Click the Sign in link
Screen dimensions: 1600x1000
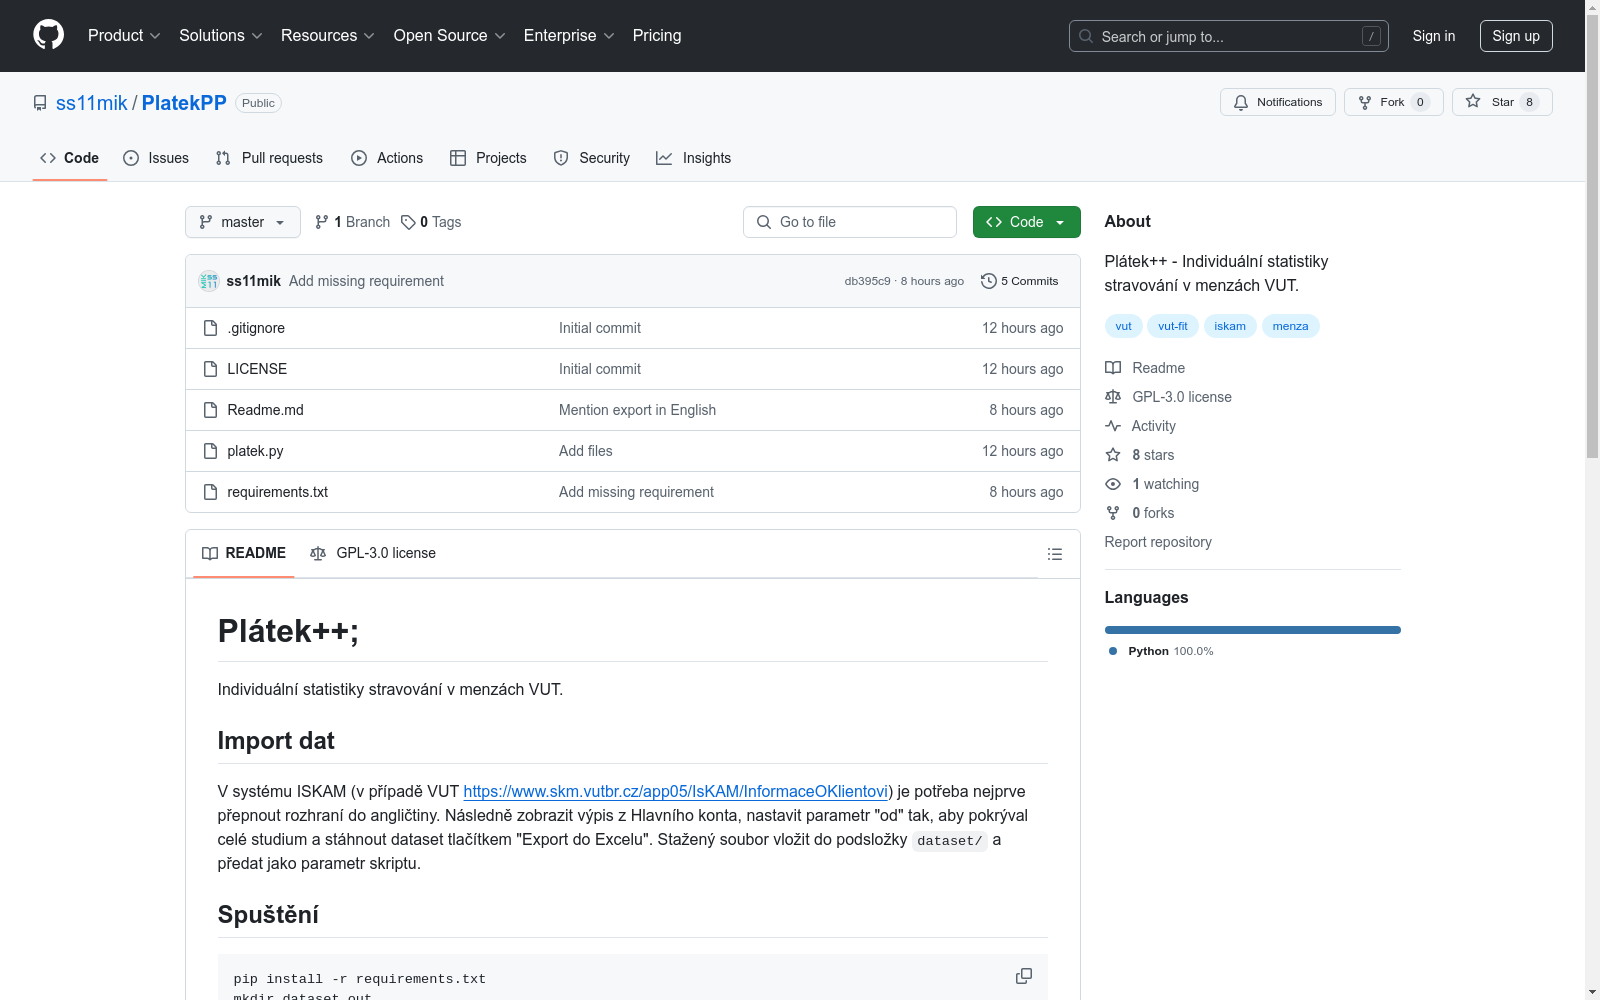(1433, 36)
